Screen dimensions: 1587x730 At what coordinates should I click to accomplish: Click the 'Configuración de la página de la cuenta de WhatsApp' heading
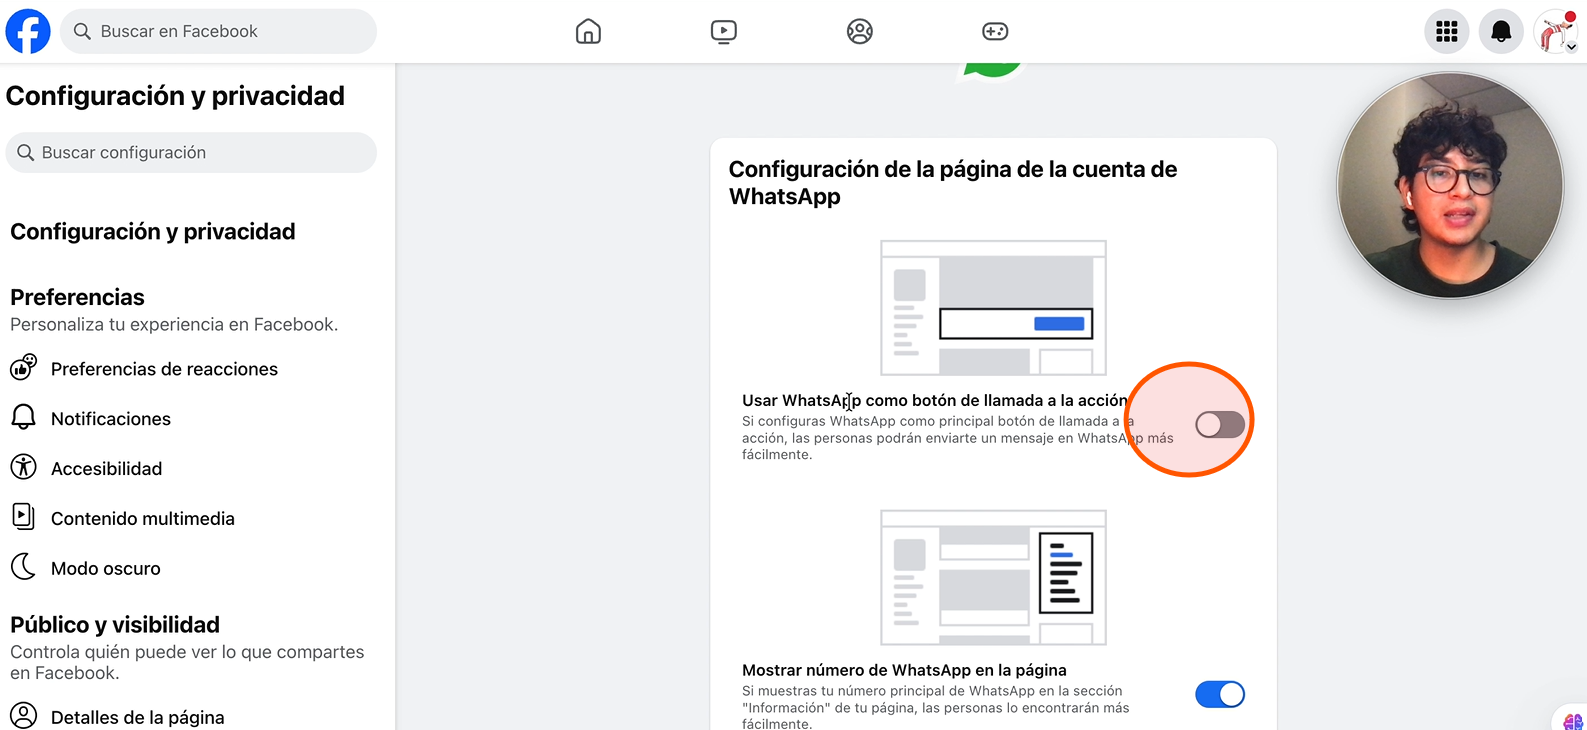[x=953, y=183]
